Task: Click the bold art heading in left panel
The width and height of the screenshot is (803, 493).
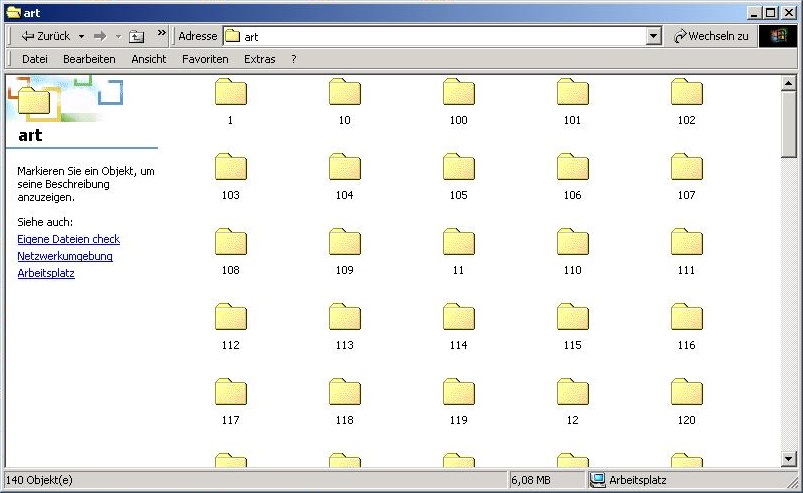Action: tap(30, 135)
